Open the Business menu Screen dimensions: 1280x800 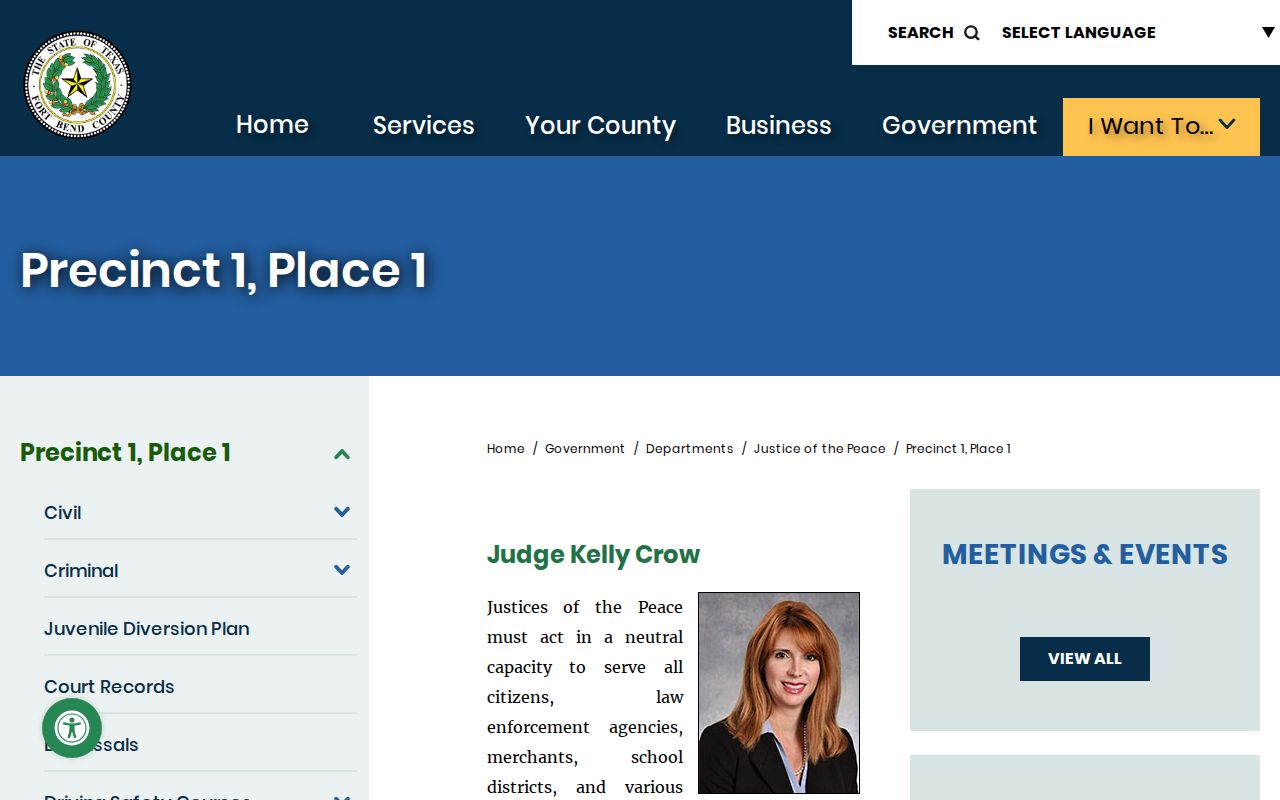[779, 125]
